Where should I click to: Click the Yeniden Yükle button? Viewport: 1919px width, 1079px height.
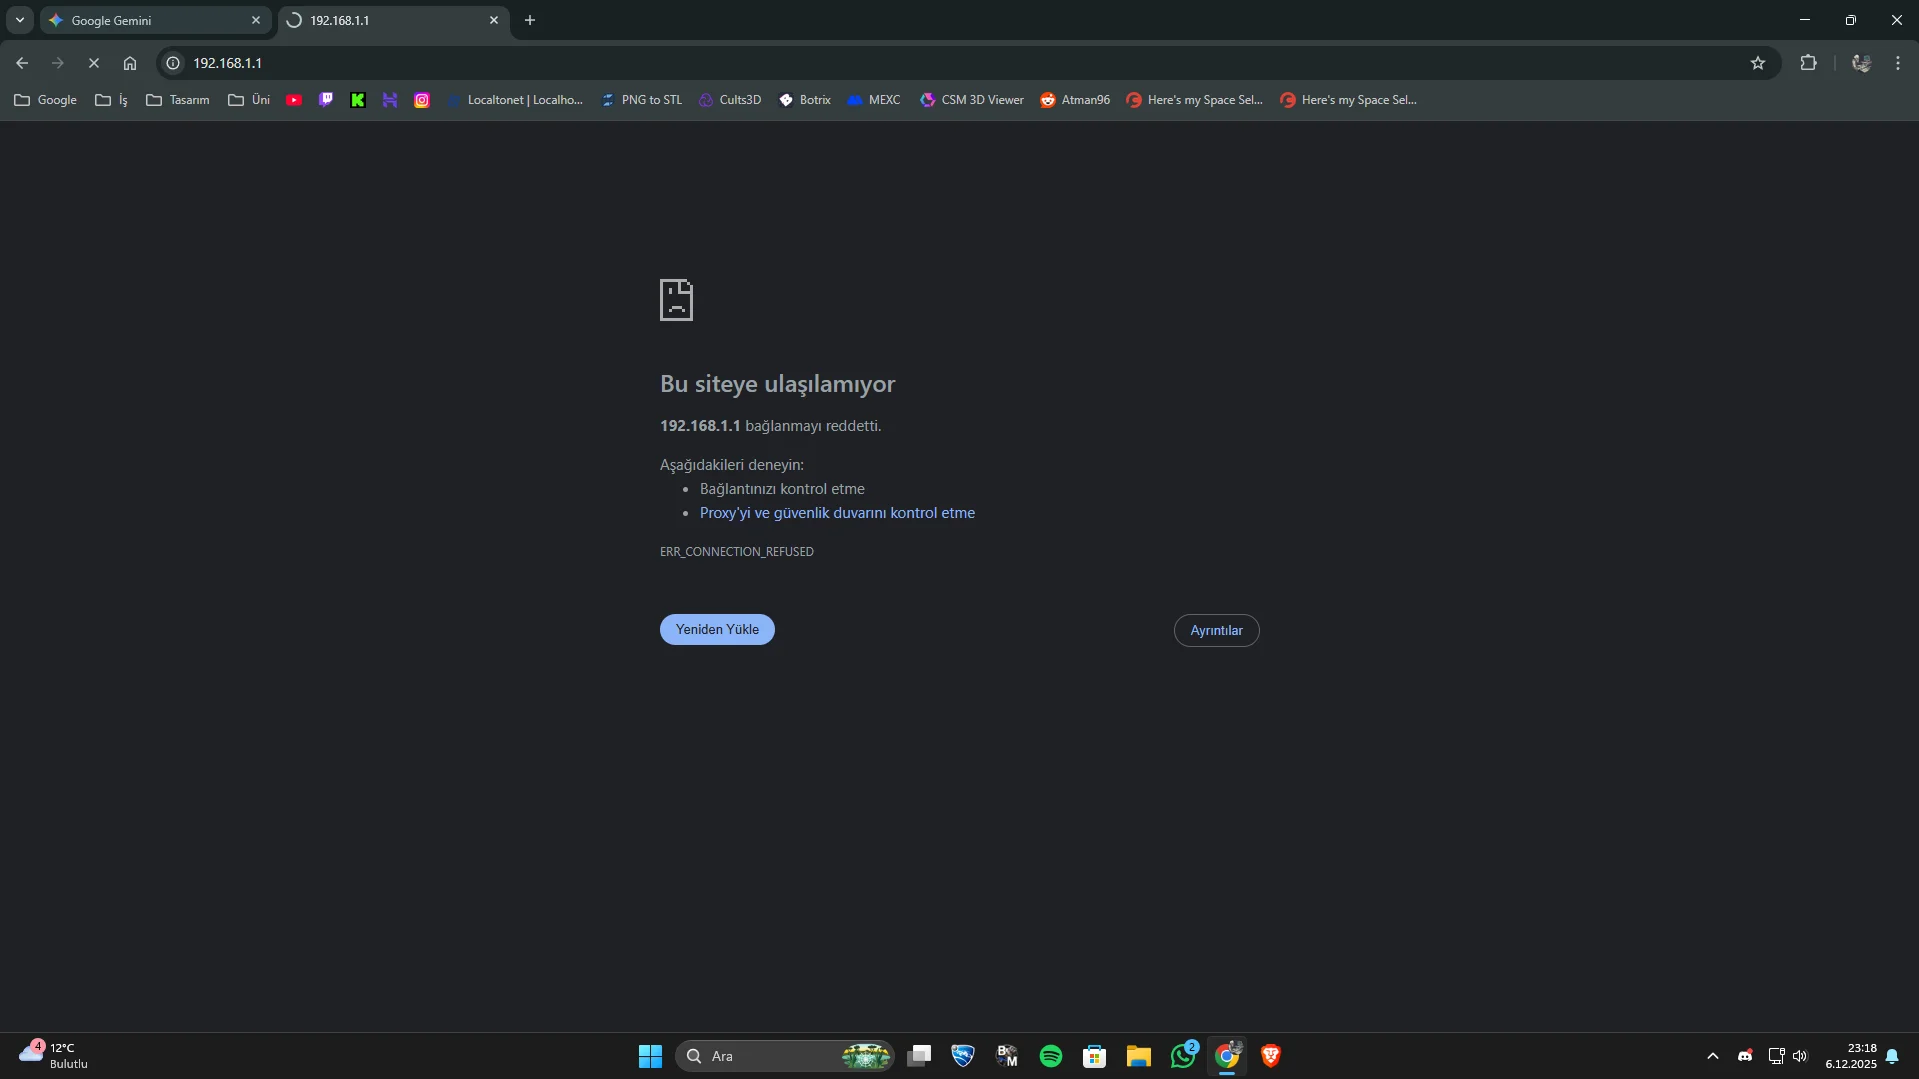[717, 629]
